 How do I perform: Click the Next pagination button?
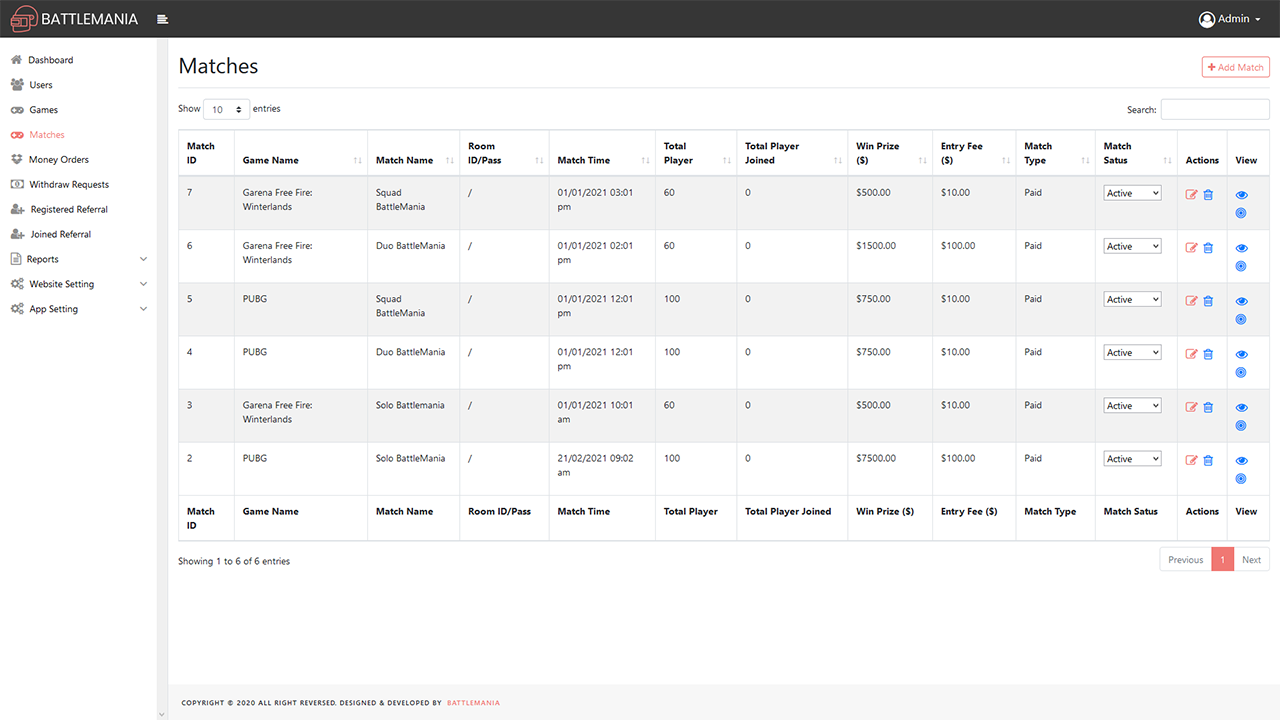(1251, 560)
